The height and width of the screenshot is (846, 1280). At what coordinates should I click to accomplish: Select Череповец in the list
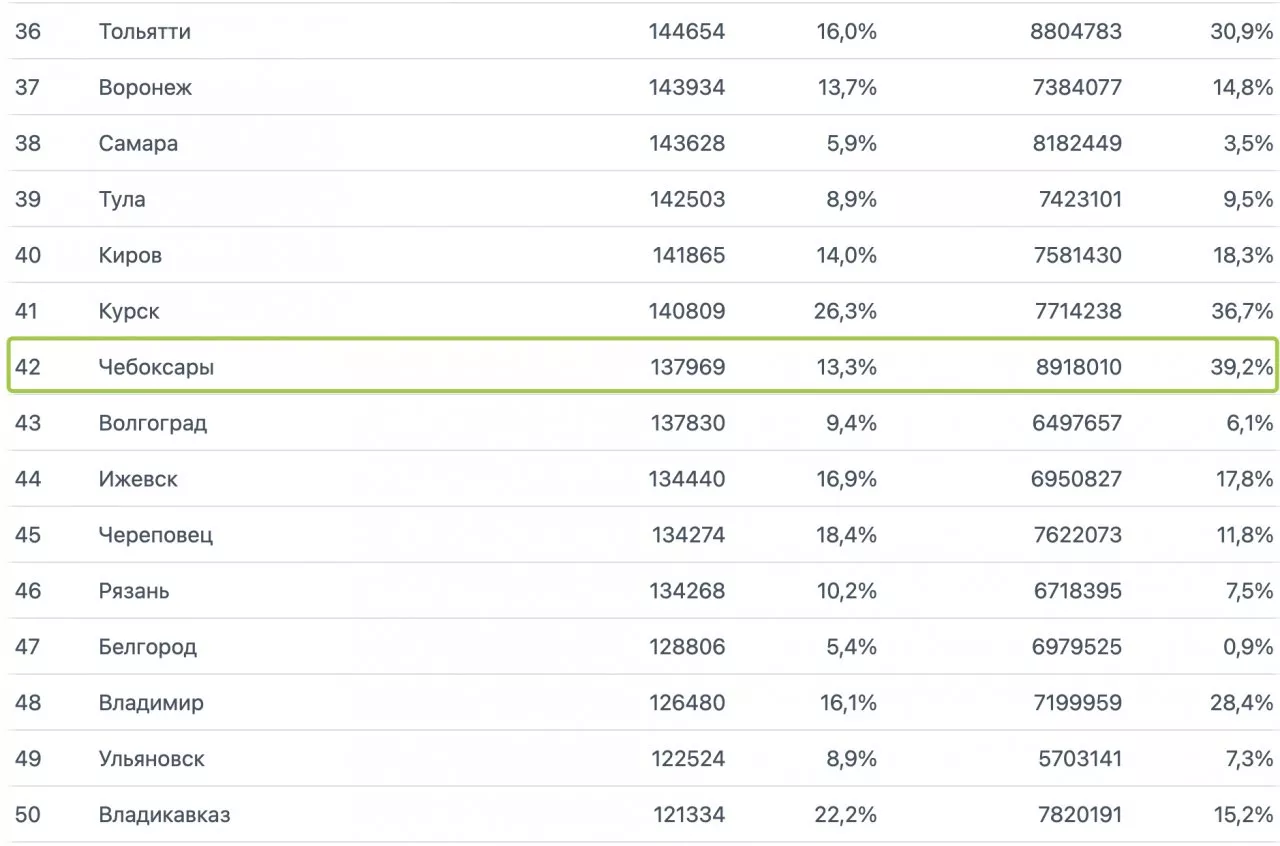156,536
